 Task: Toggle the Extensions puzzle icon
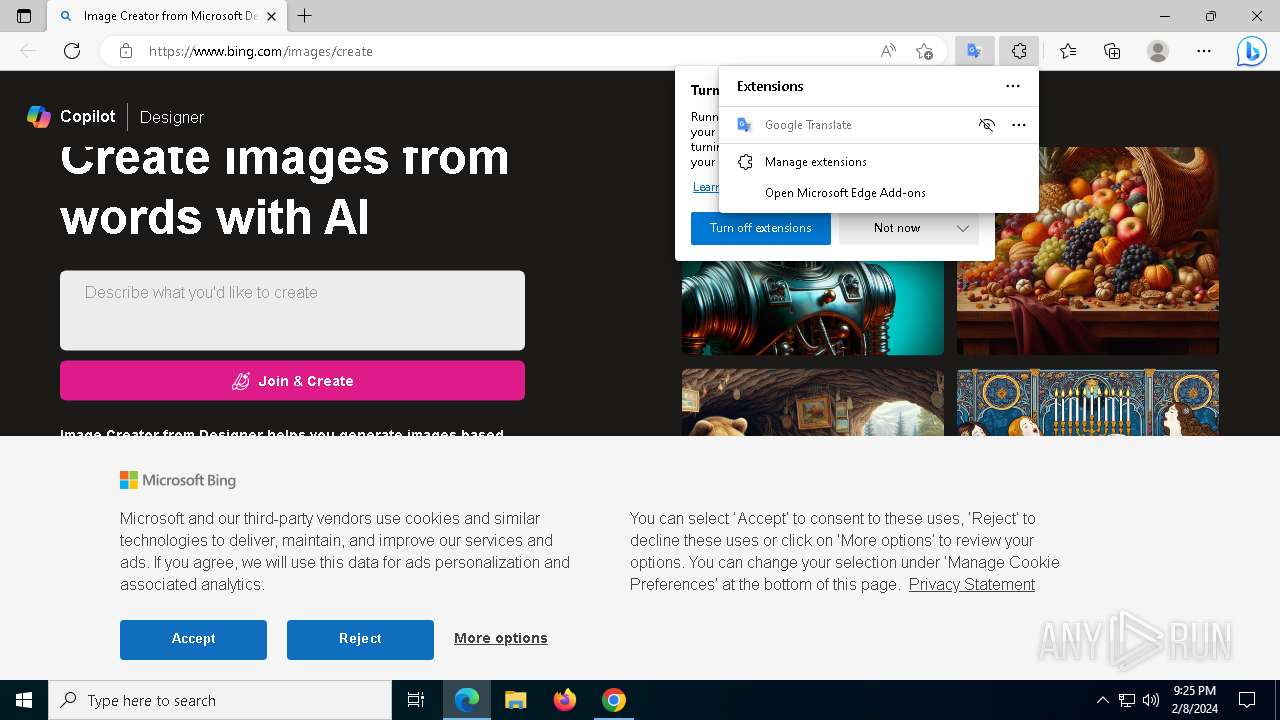click(x=1019, y=51)
